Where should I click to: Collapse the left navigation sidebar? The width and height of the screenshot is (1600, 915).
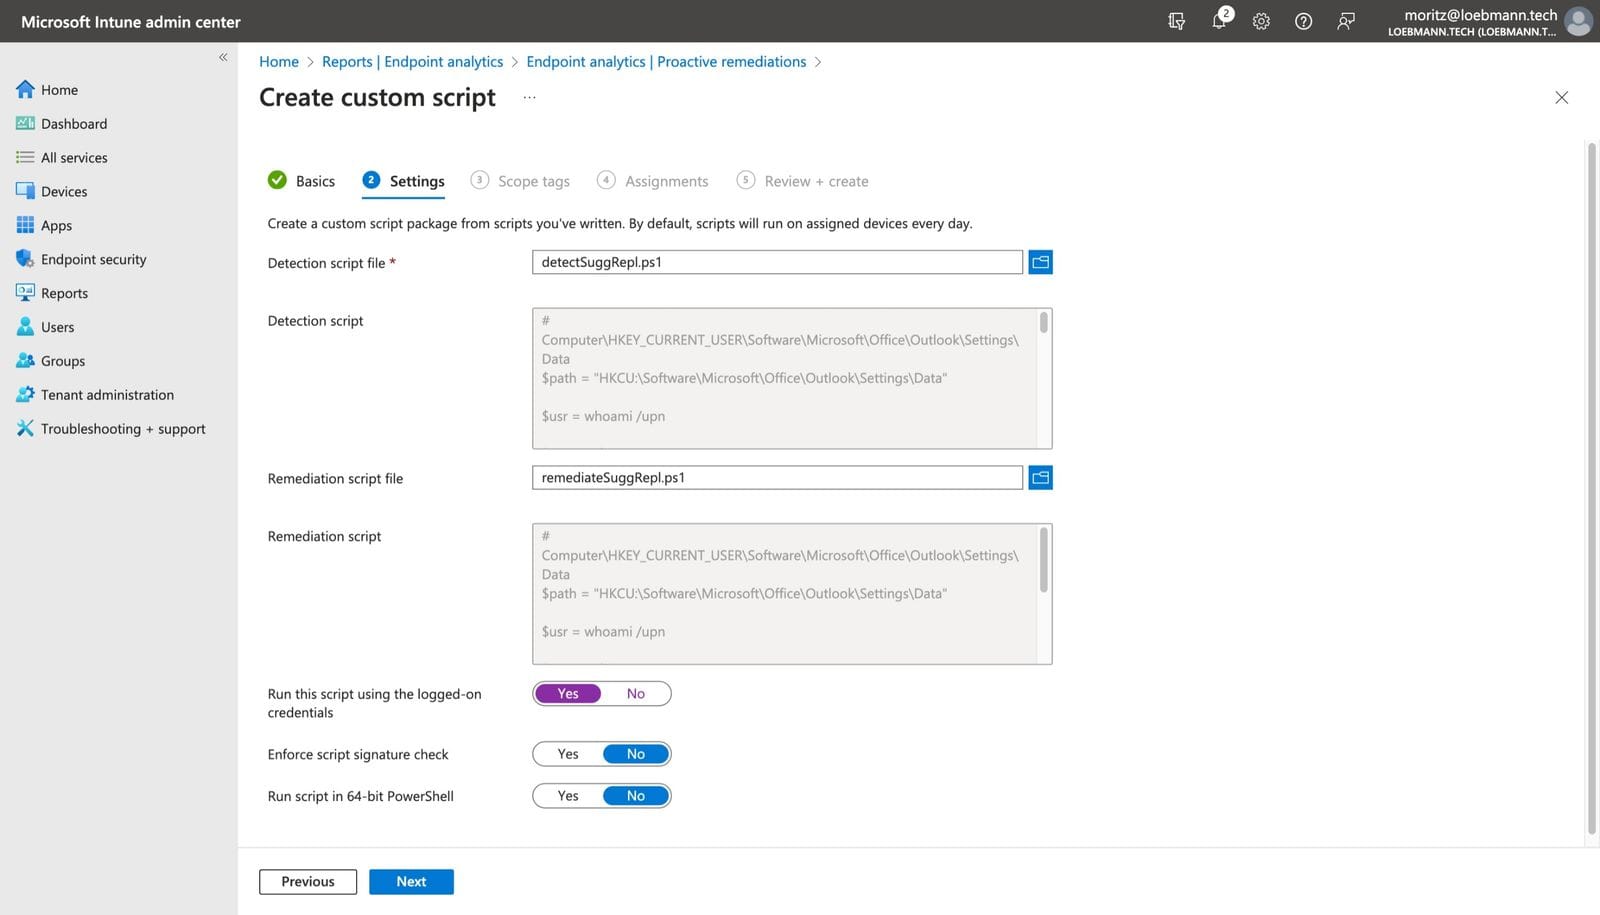tap(223, 57)
